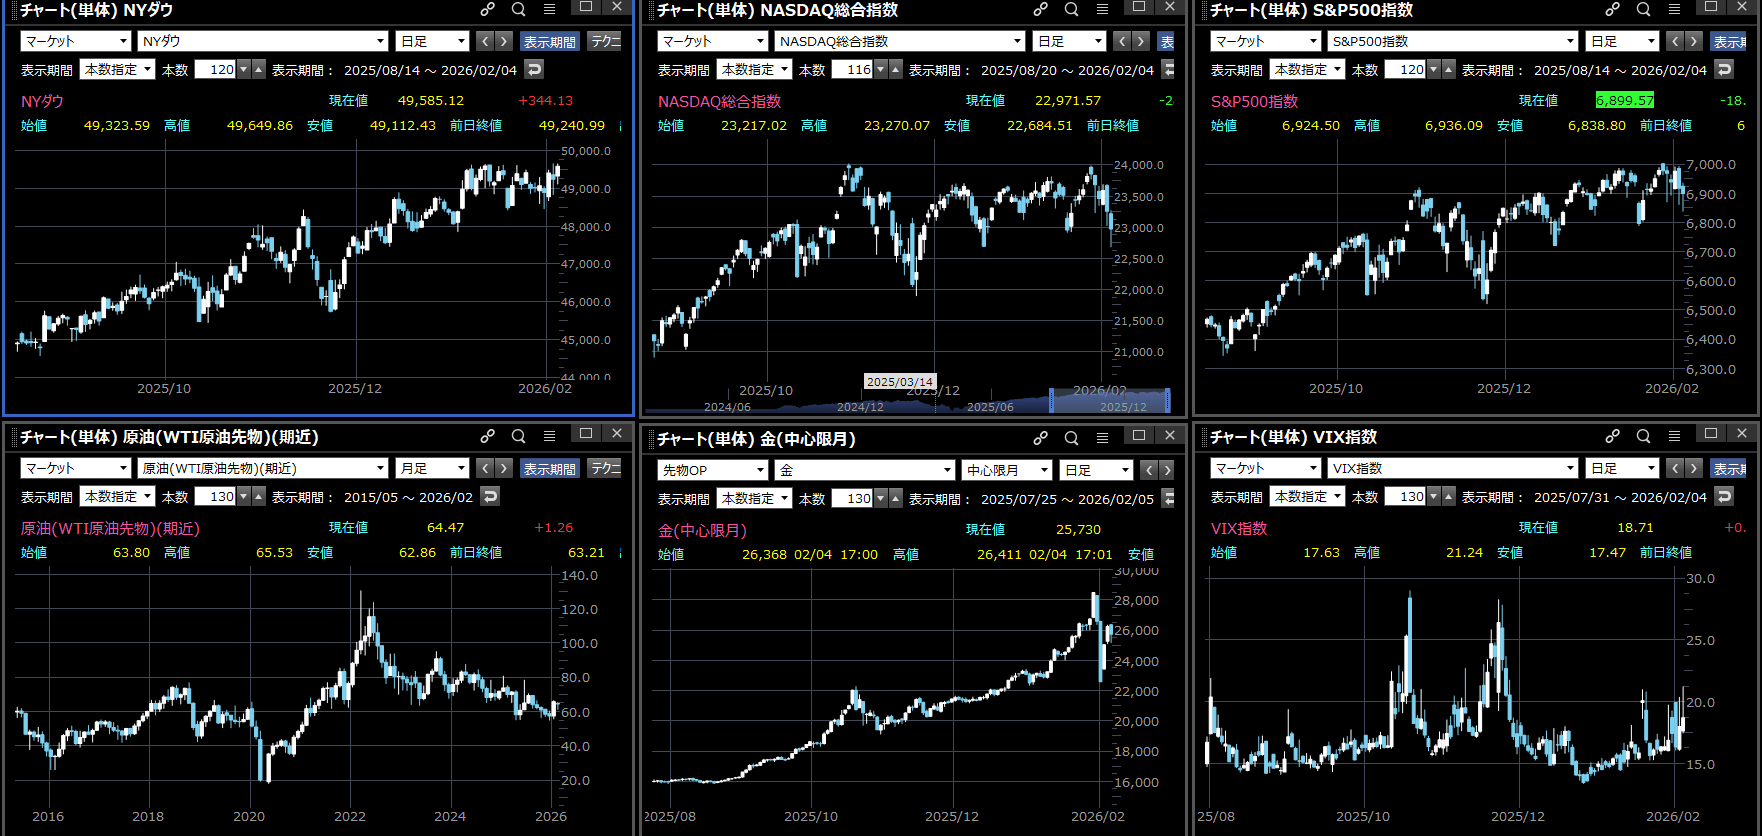Click the reset period icon in NYダウ panel
The height and width of the screenshot is (836, 1762).
[535, 69]
